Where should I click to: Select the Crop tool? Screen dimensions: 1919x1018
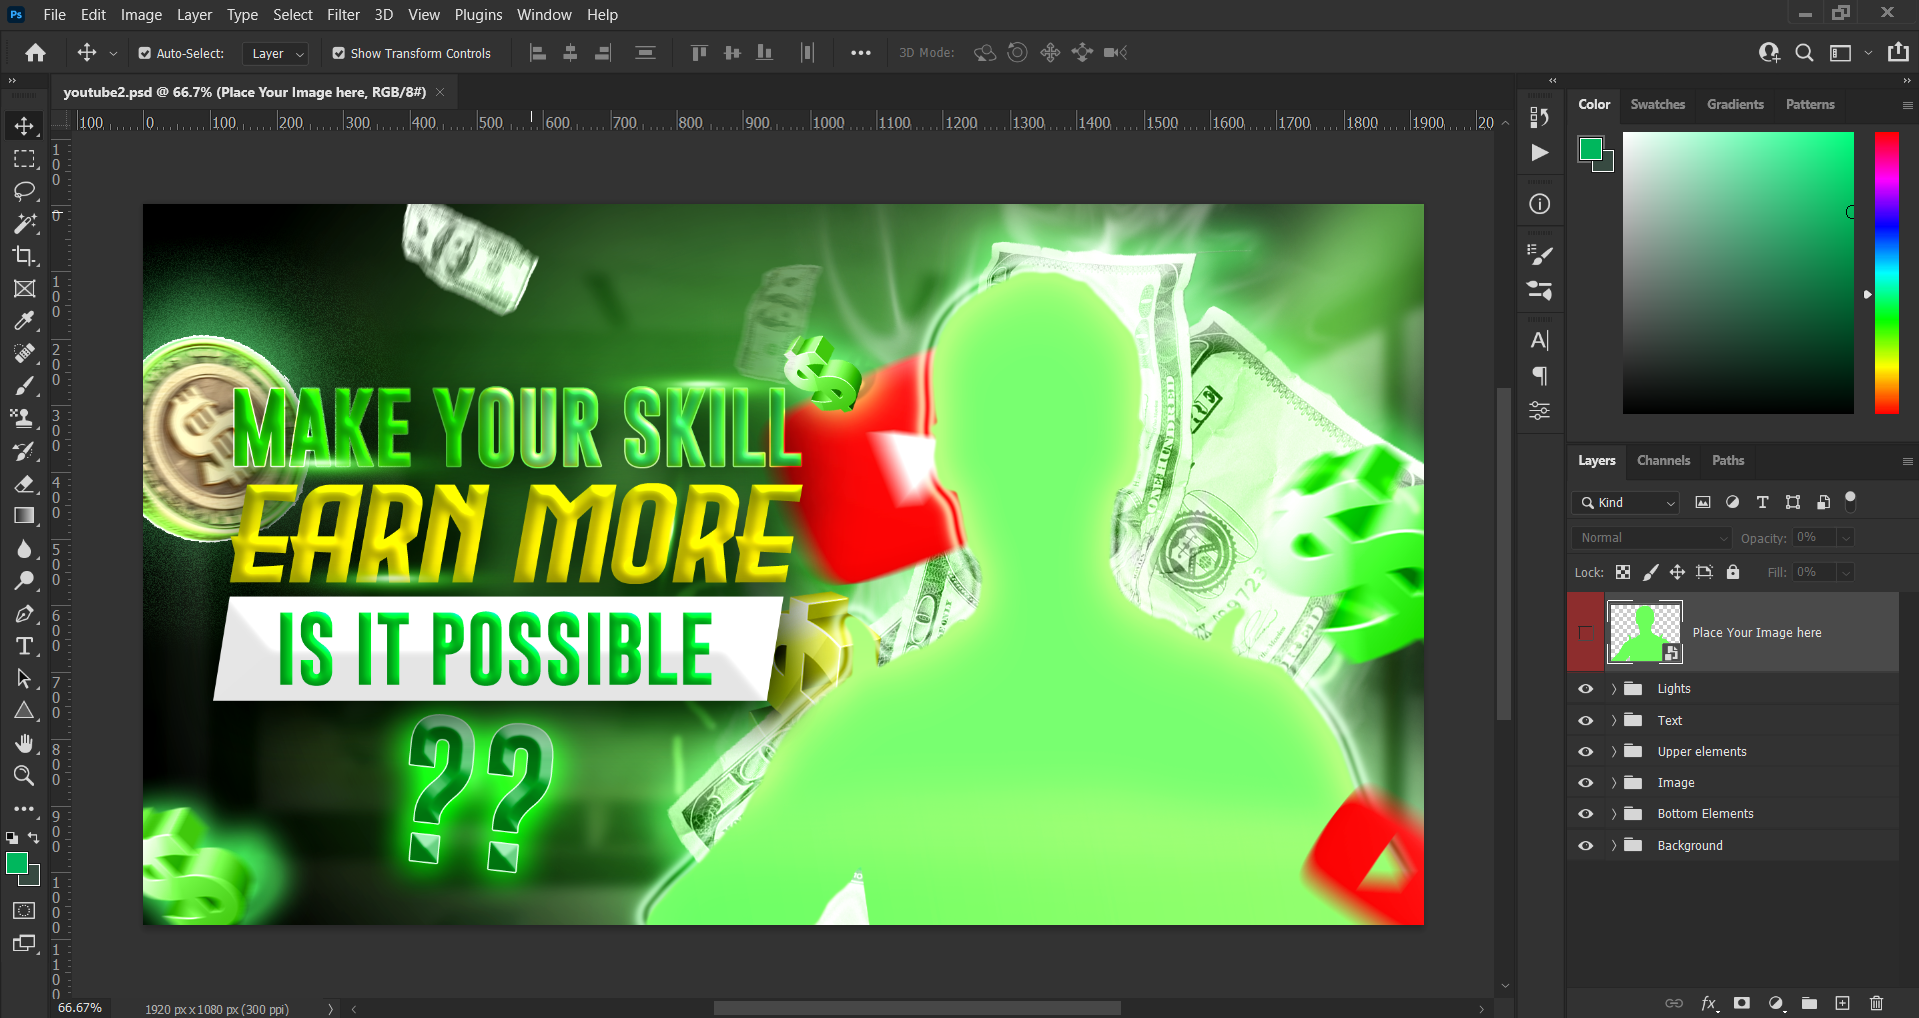coord(24,256)
